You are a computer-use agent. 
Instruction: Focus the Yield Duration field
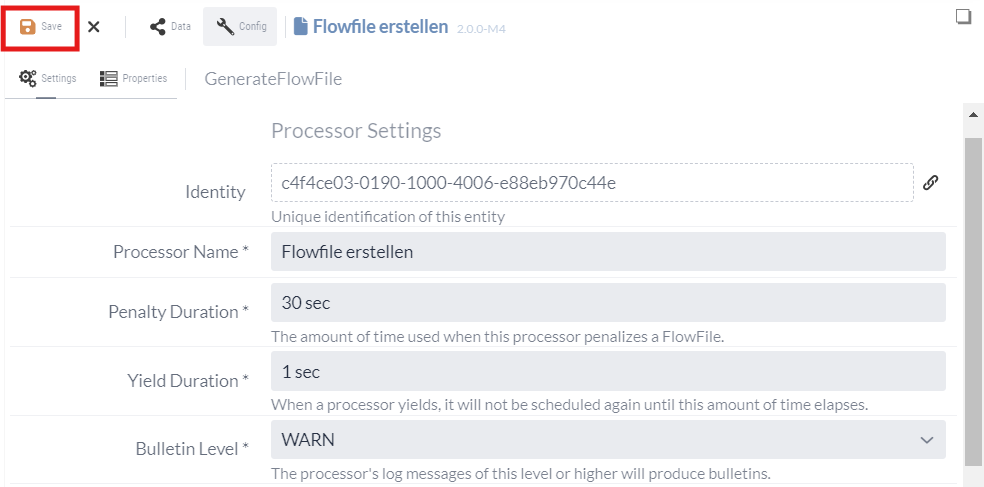pyautogui.click(x=607, y=371)
